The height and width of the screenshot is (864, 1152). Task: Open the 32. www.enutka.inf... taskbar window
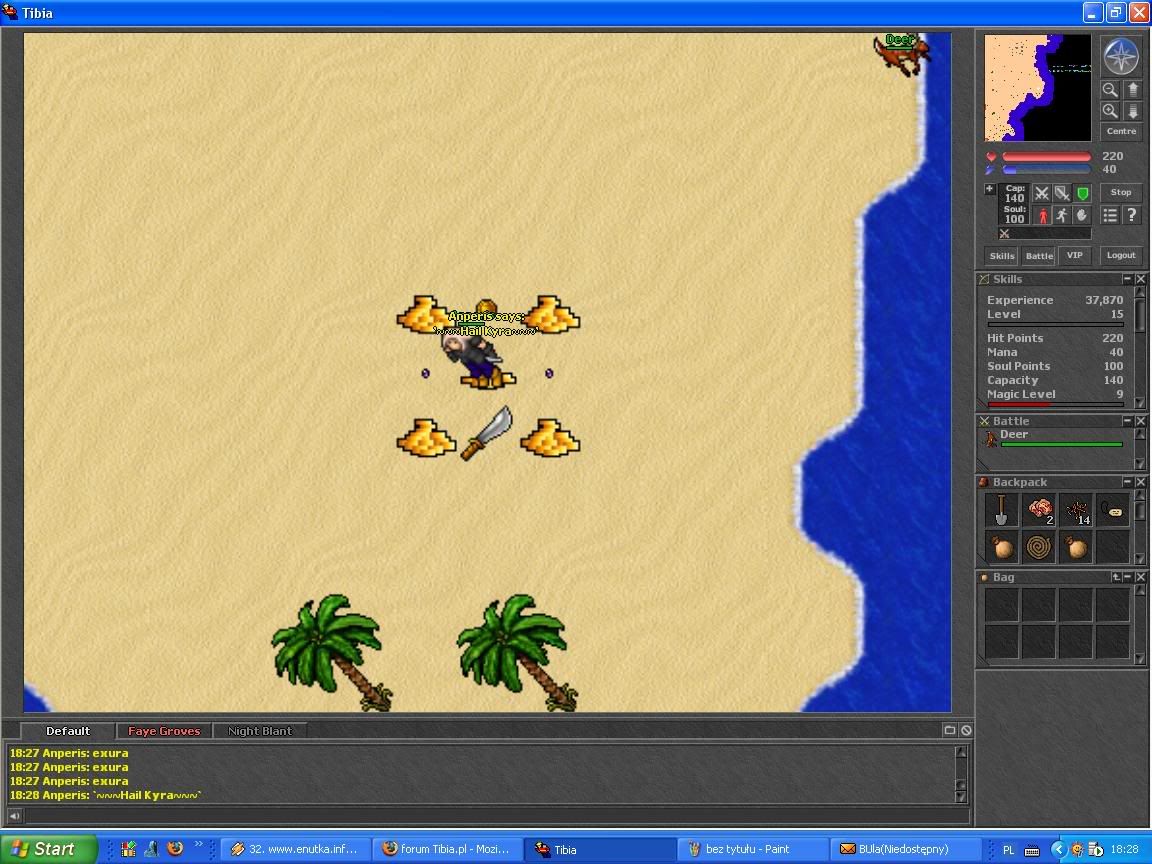click(295, 849)
